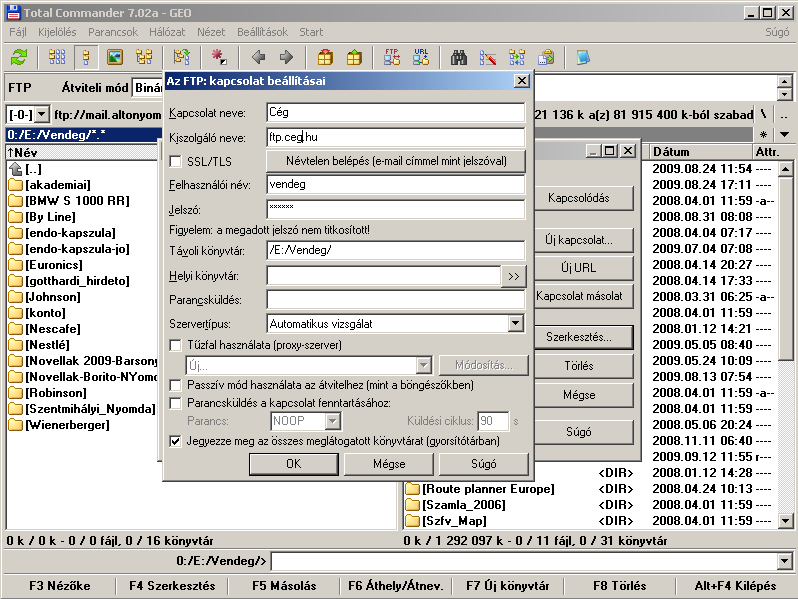Confirm FTP settings with OK button

pos(294,464)
